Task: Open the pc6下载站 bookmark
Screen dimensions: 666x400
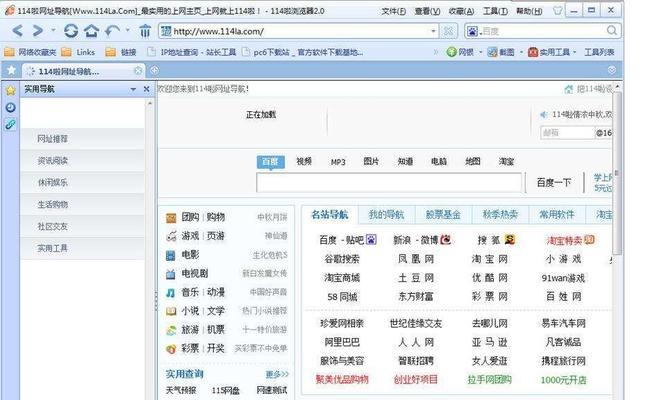Action: pyautogui.click(x=302, y=52)
